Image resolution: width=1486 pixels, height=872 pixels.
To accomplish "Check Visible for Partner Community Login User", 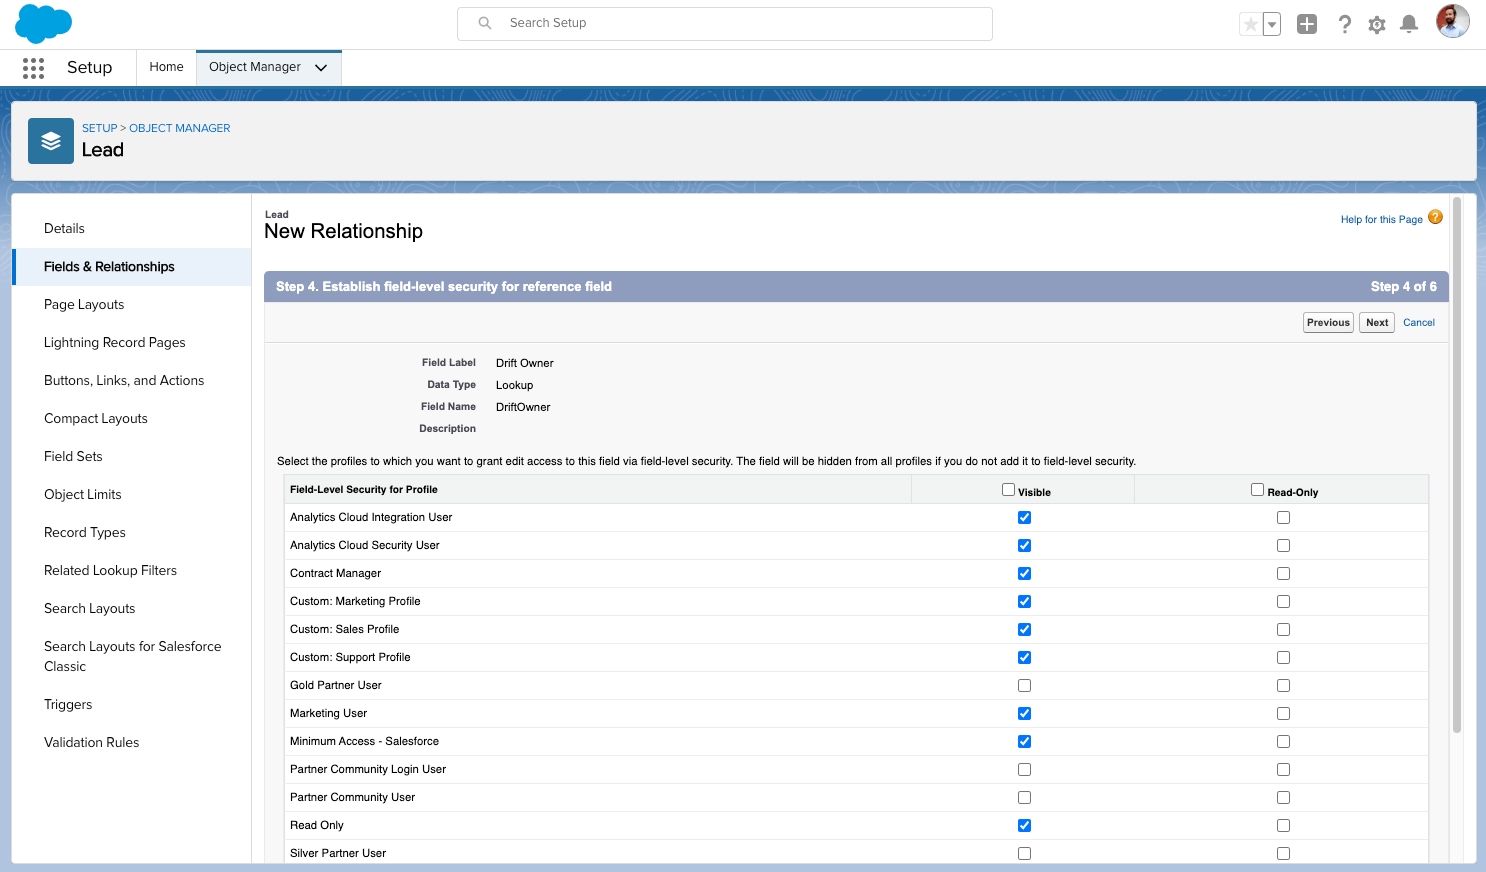I will 1024,770.
